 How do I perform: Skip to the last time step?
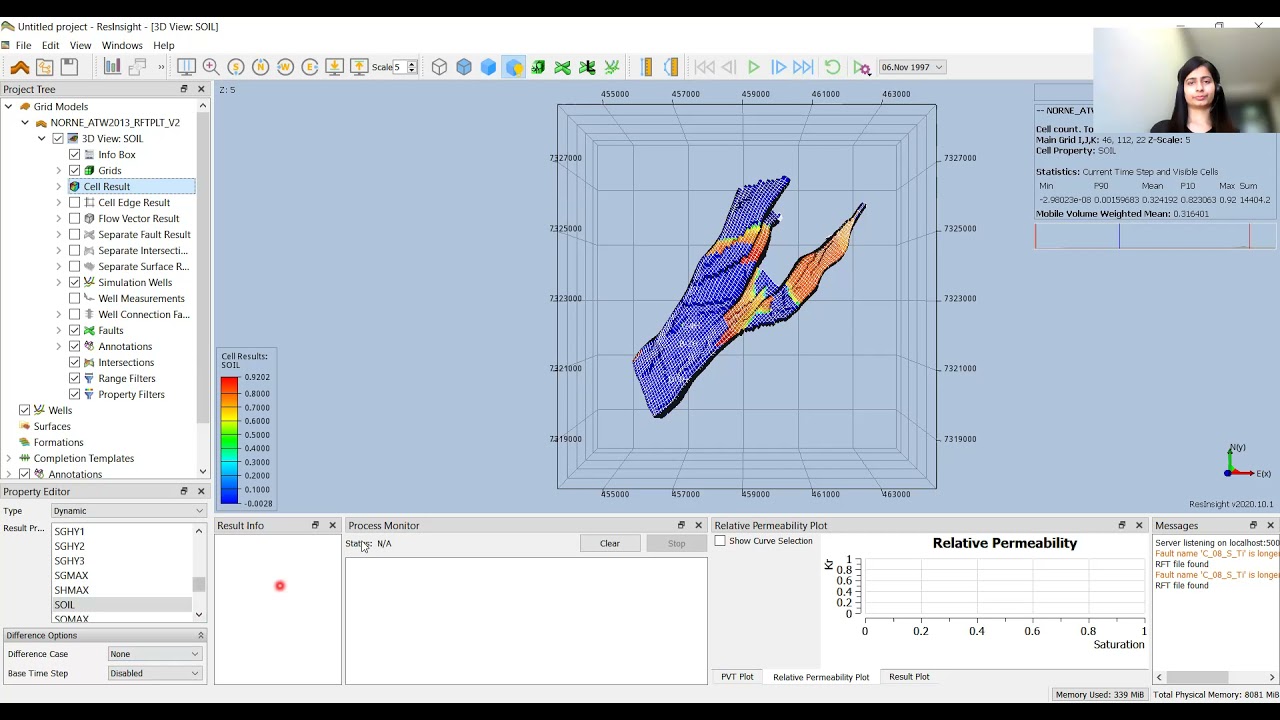(x=803, y=67)
